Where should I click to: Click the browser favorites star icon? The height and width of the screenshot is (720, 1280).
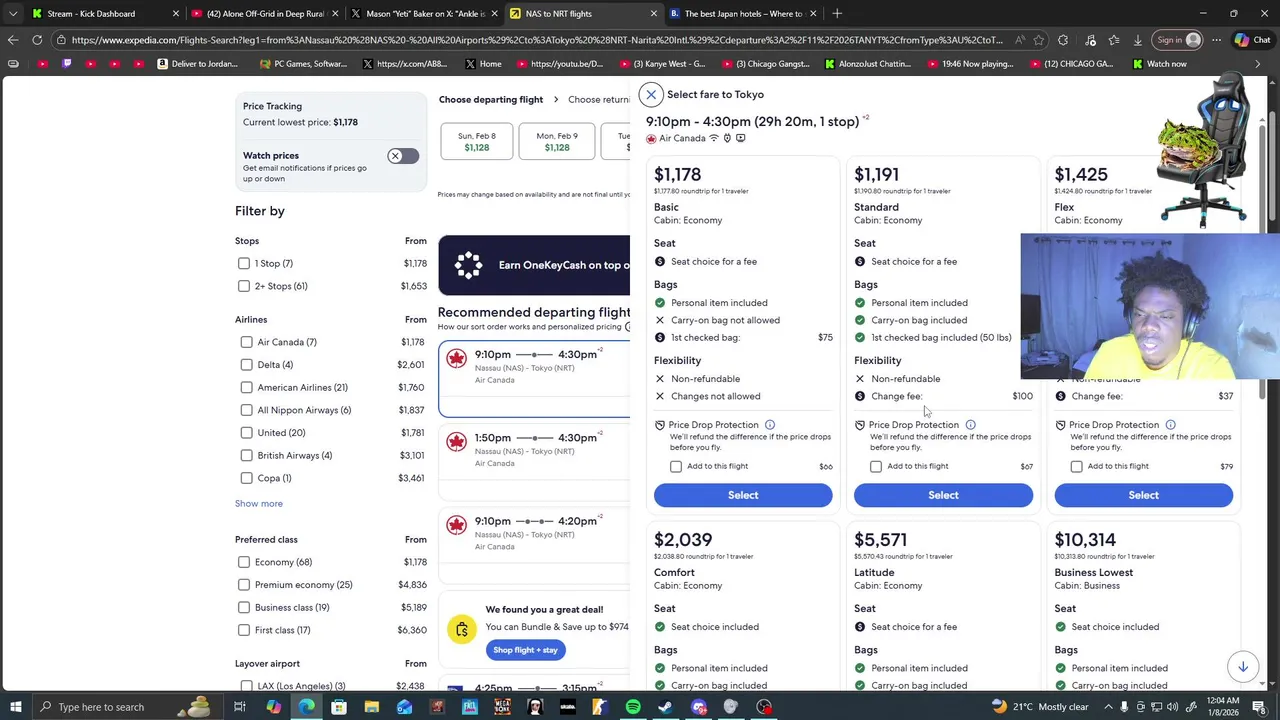(1040, 40)
